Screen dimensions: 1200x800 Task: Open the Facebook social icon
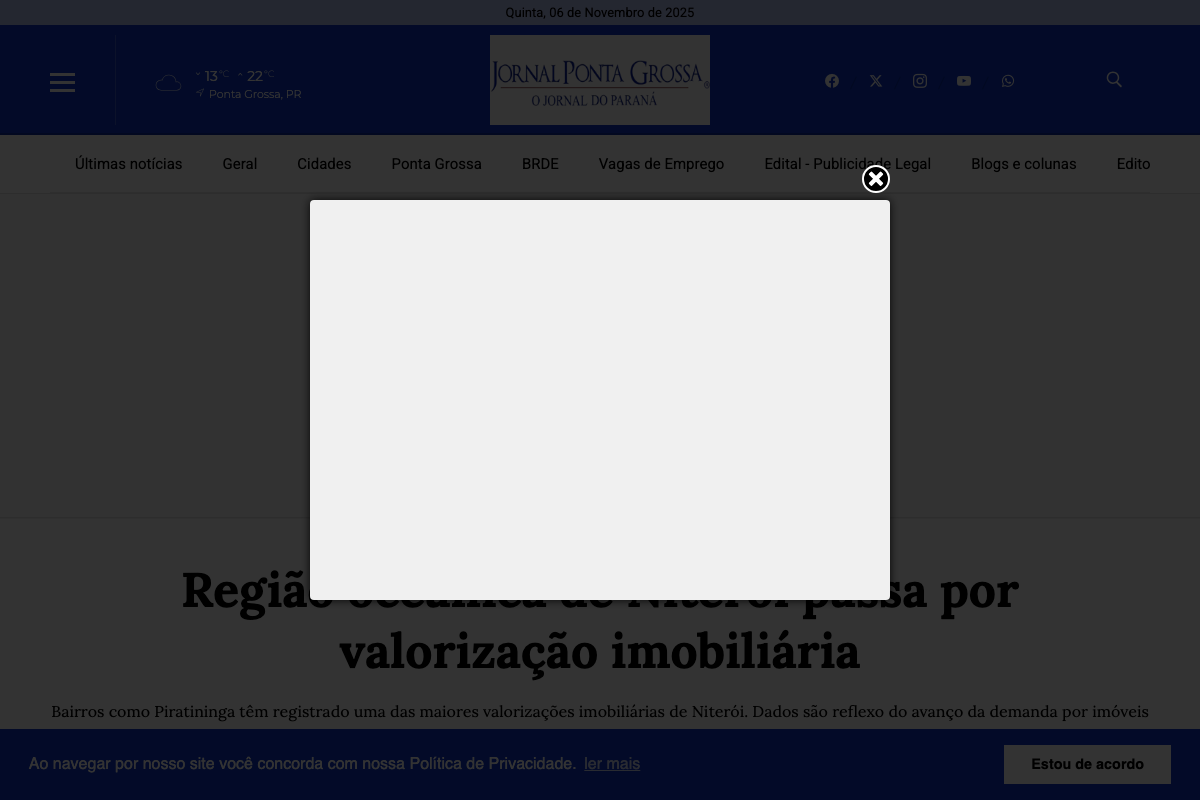pyautogui.click(x=832, y=80)
